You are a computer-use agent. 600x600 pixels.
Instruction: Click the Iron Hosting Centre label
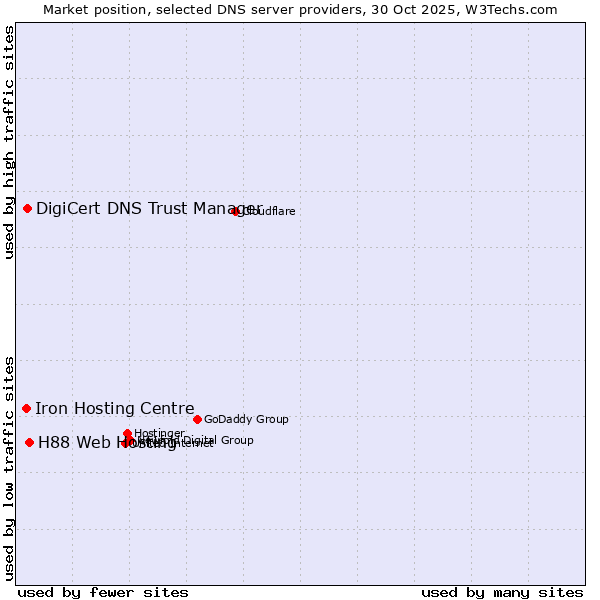pyautogui.click(x=115, y=408)
